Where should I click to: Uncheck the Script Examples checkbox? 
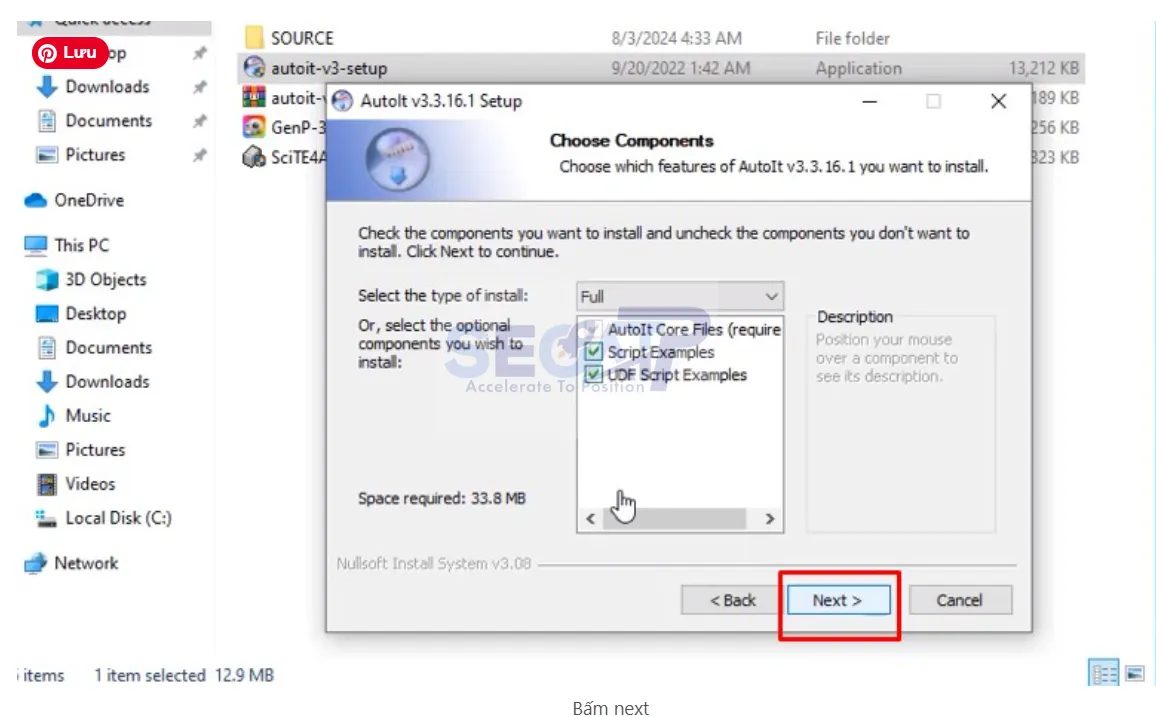click(x=593, y=352)
